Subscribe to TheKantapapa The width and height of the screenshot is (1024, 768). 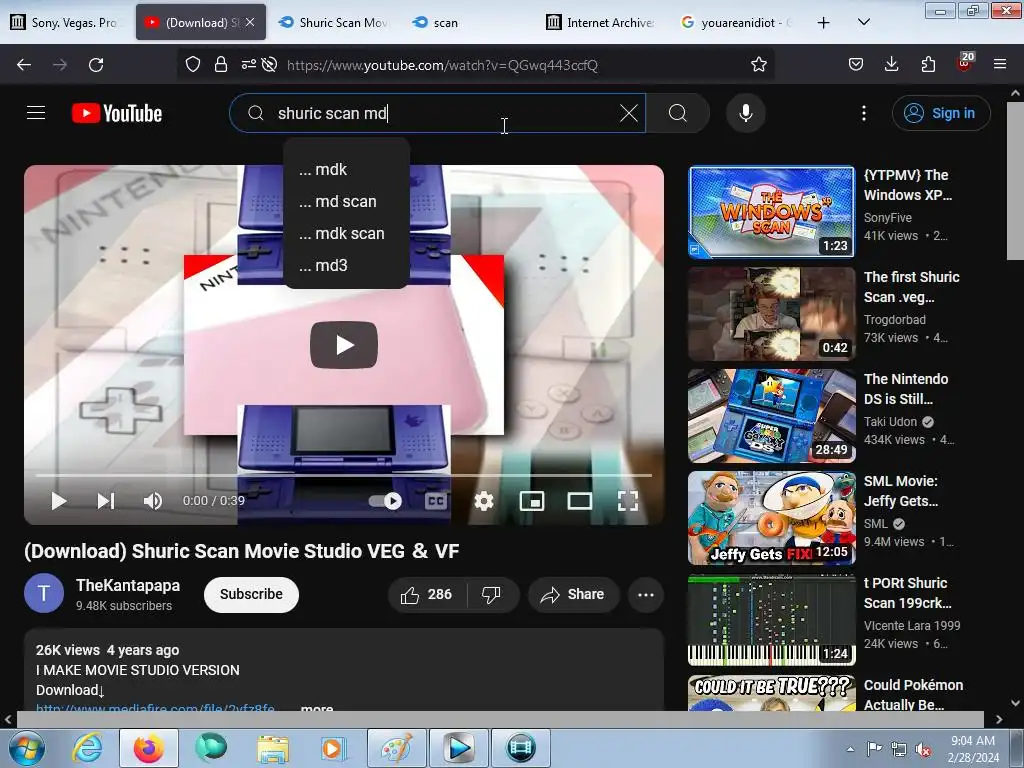coord(251,594)
